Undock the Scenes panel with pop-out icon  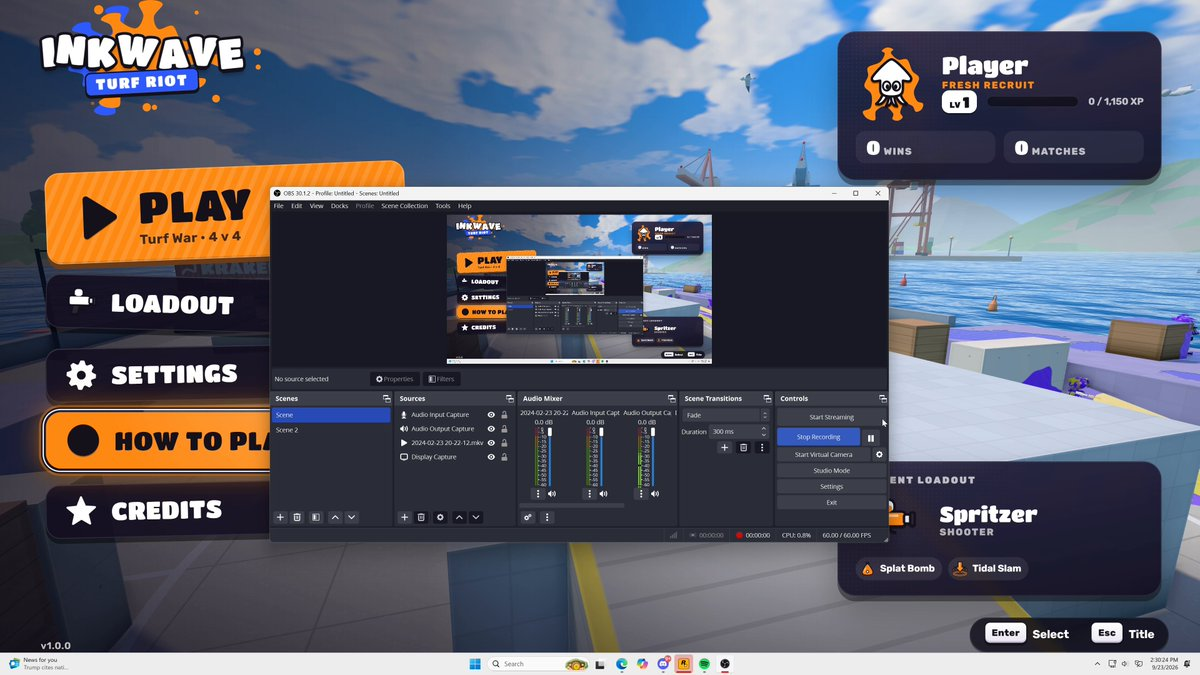point(386,398)
